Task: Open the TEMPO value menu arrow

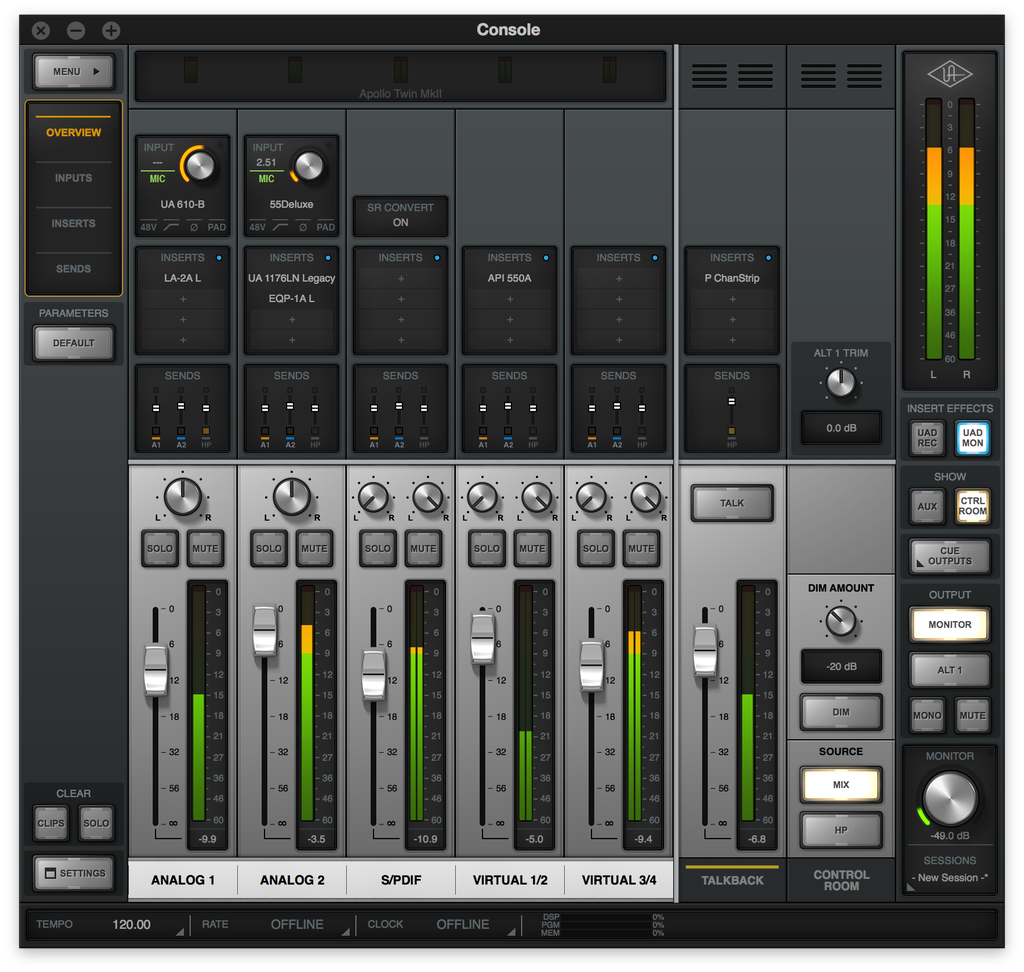Action: click(x=179, y=932)
